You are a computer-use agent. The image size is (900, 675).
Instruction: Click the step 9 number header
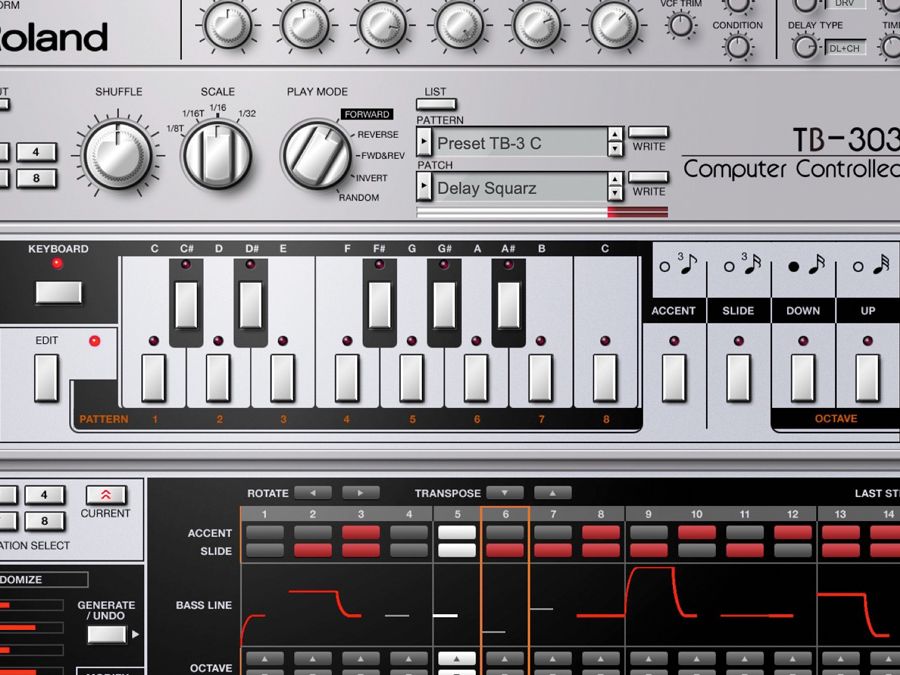[649, 514]
